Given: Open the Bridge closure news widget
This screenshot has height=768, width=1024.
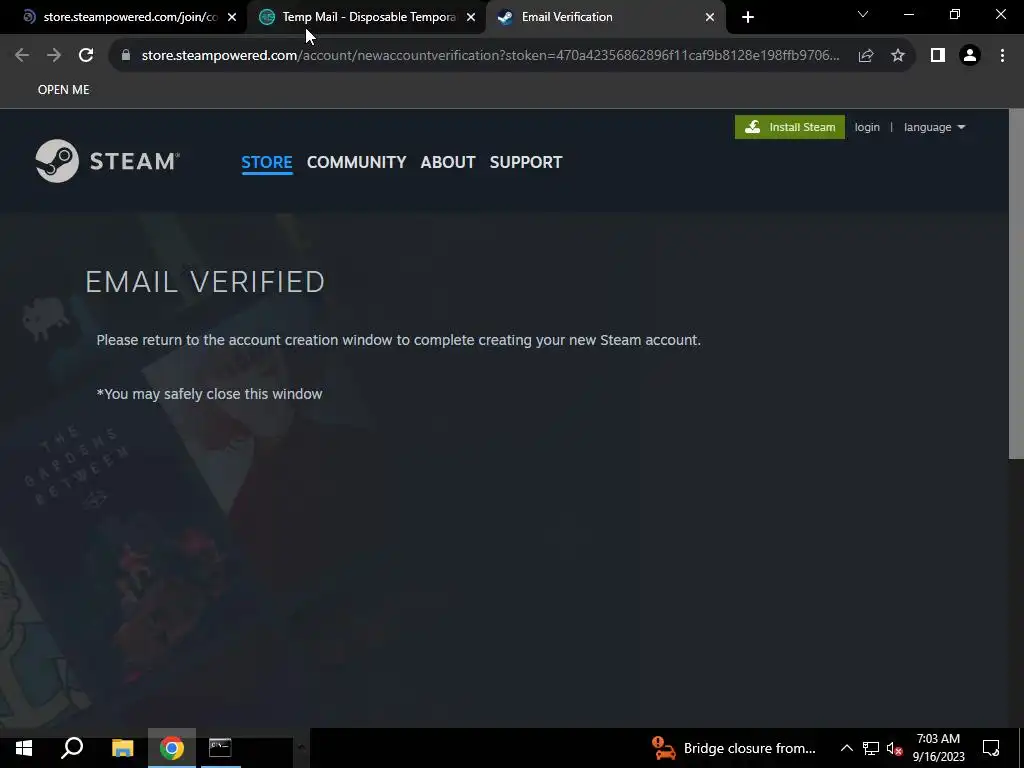Looking at the screenshot, I should tap(734, 748).
